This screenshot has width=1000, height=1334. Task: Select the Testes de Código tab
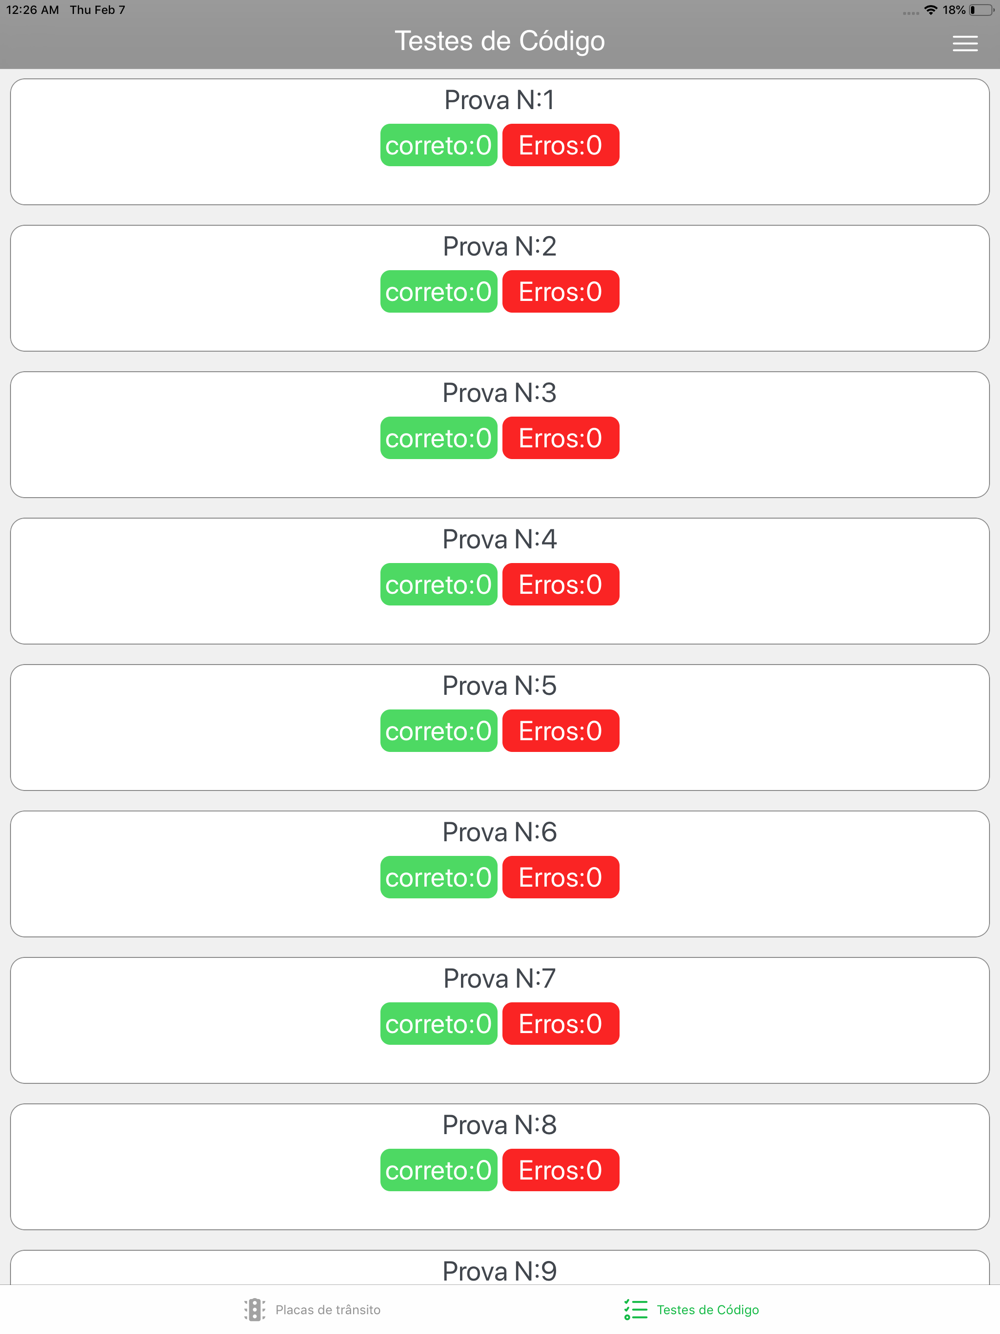[x=691, y=1309]
